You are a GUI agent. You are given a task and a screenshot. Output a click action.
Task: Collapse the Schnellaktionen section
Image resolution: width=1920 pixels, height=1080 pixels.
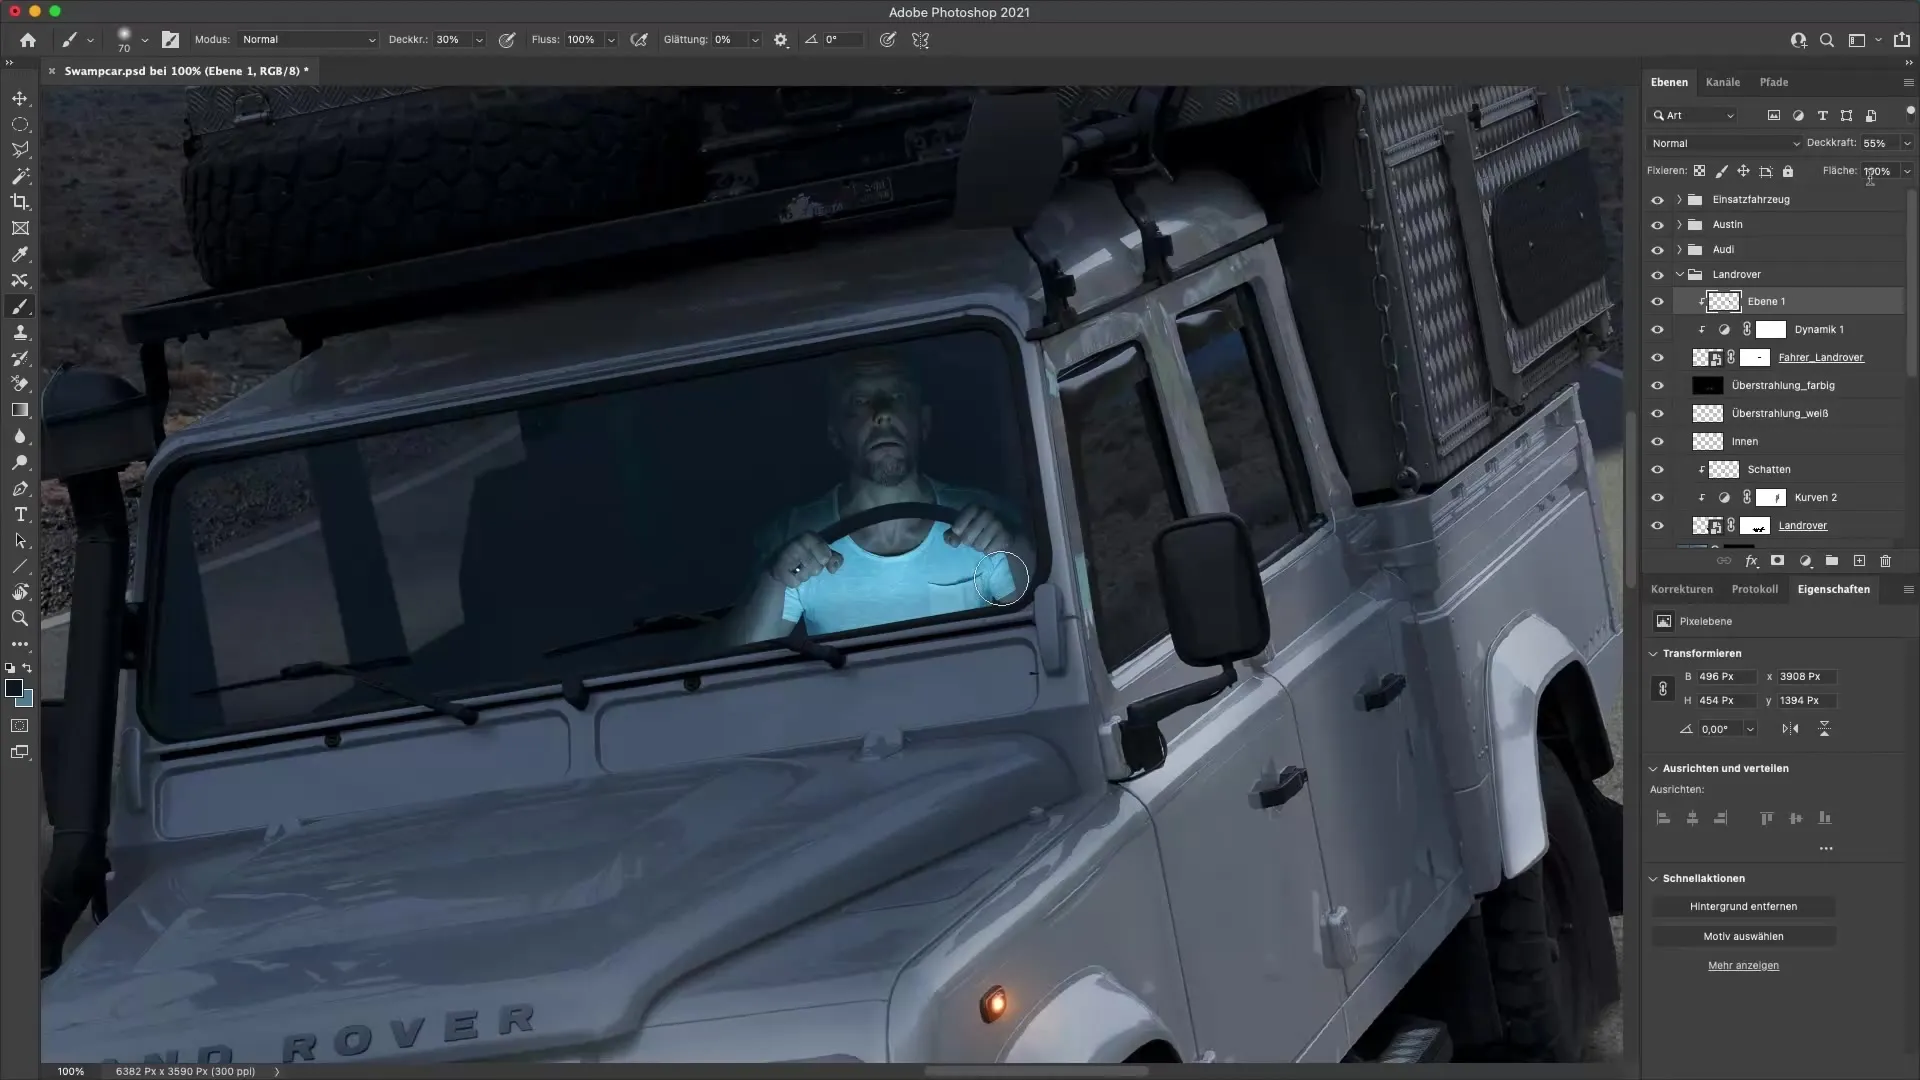[x=1653, y=879]
